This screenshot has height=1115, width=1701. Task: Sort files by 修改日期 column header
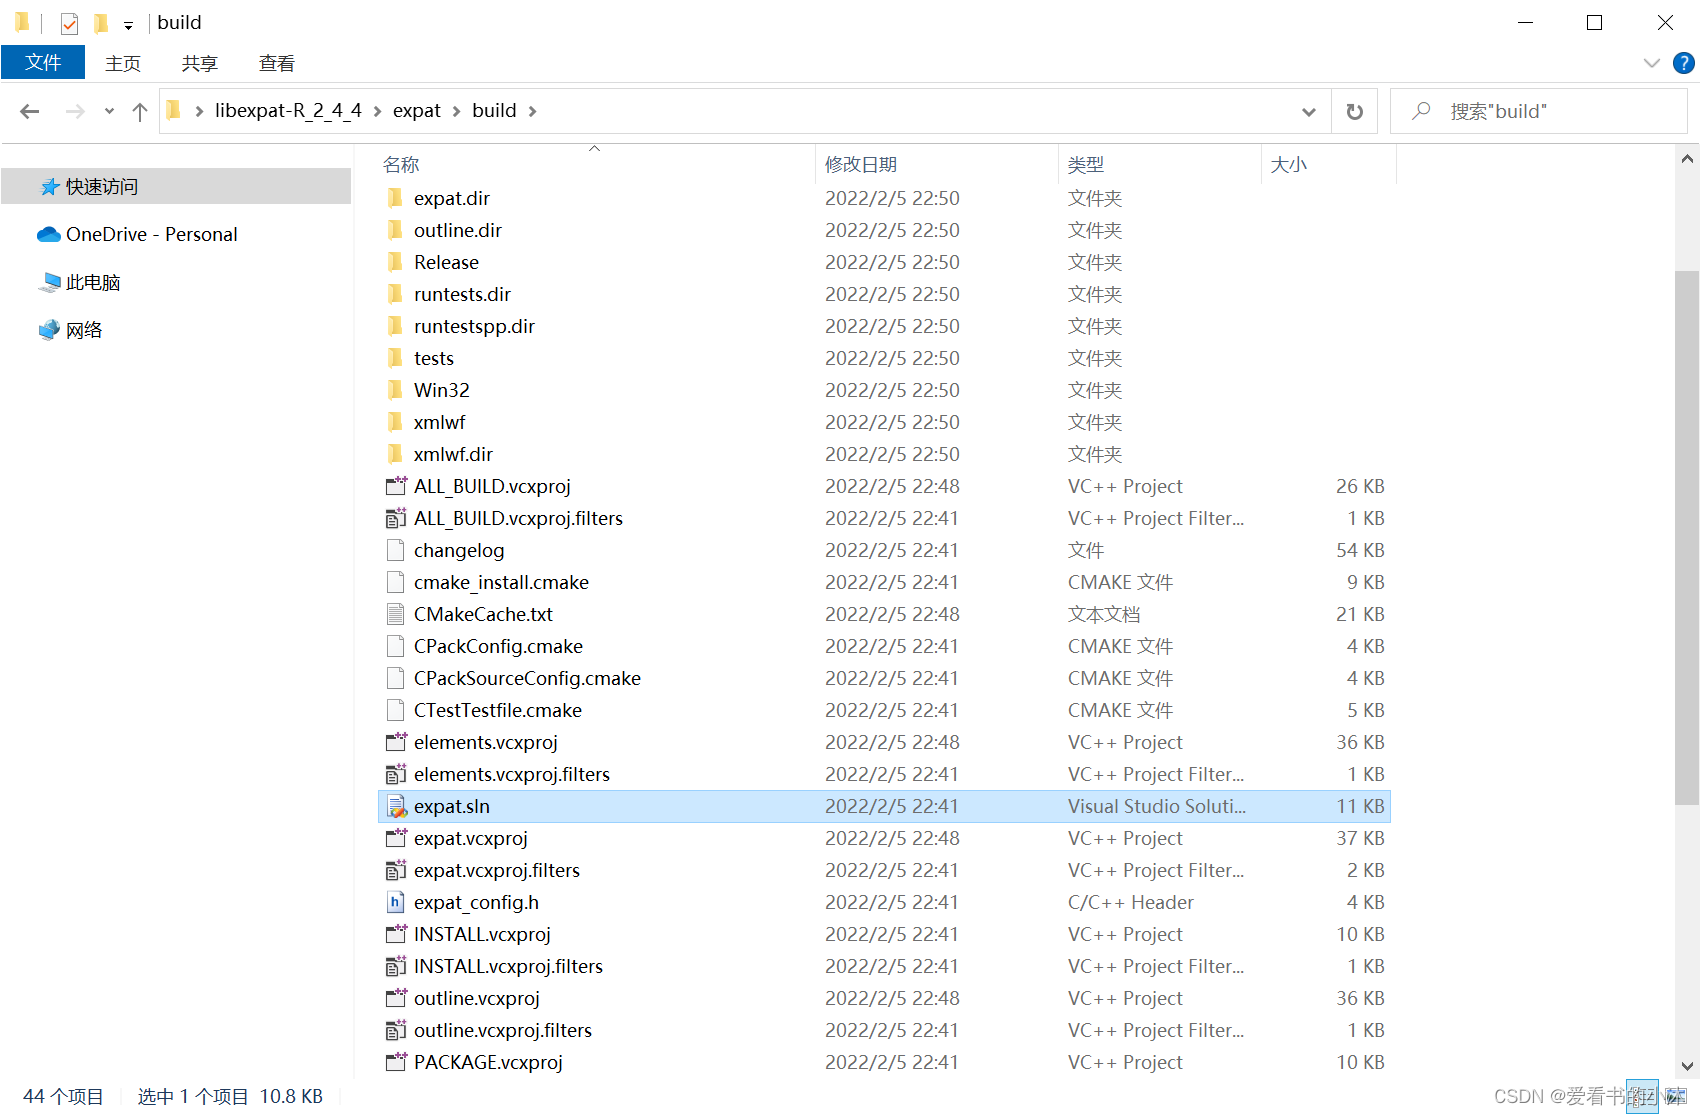tap(937, 164)
